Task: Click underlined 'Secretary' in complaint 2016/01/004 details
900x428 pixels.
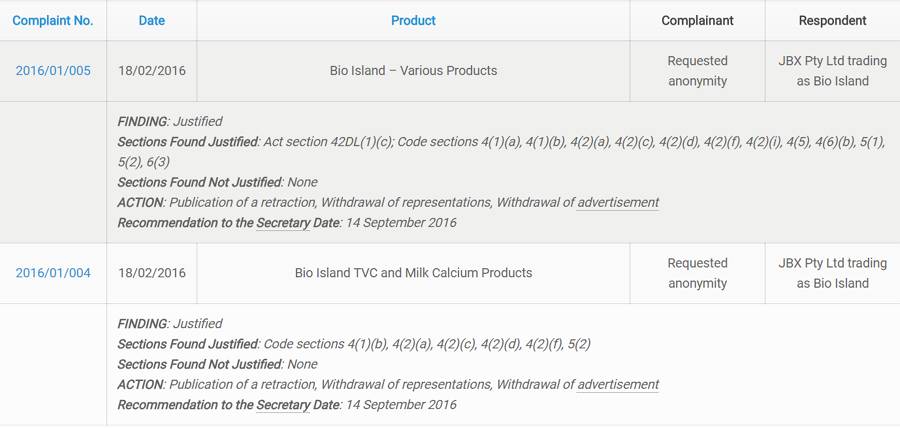Action: 283,404
